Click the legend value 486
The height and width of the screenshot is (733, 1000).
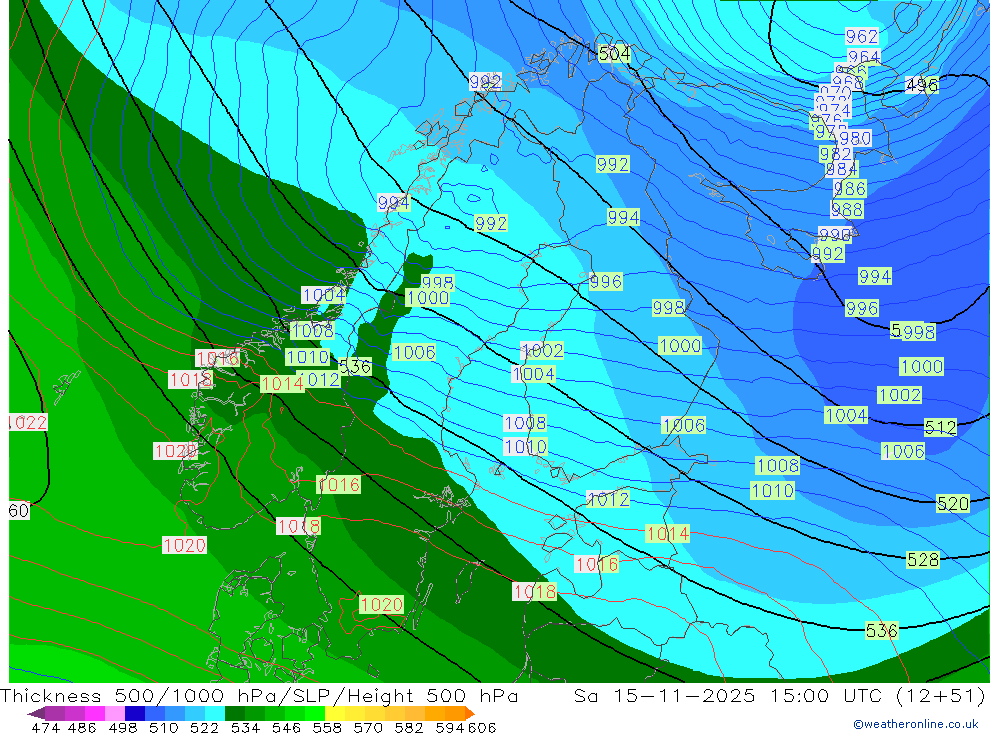82,727
